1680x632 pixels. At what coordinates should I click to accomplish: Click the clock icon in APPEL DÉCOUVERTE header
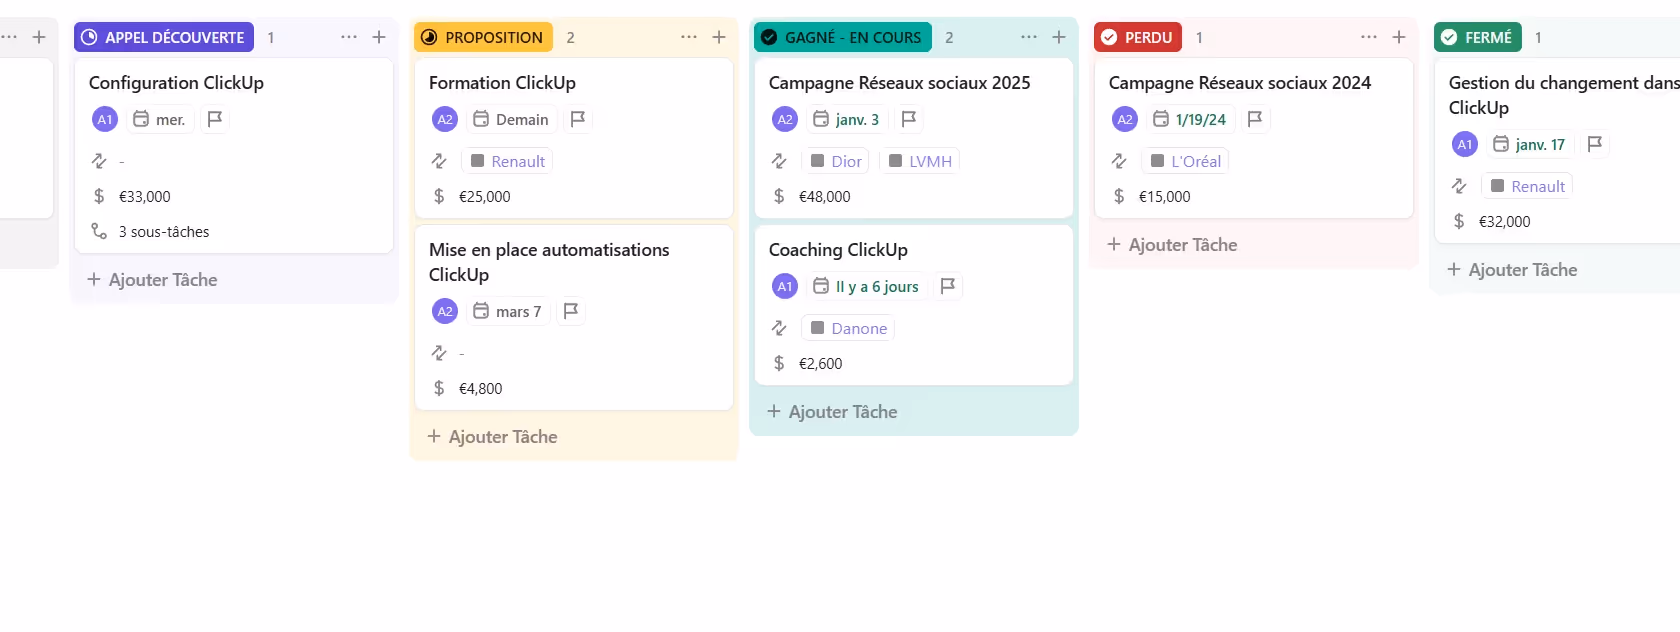(x=89, y=37)
